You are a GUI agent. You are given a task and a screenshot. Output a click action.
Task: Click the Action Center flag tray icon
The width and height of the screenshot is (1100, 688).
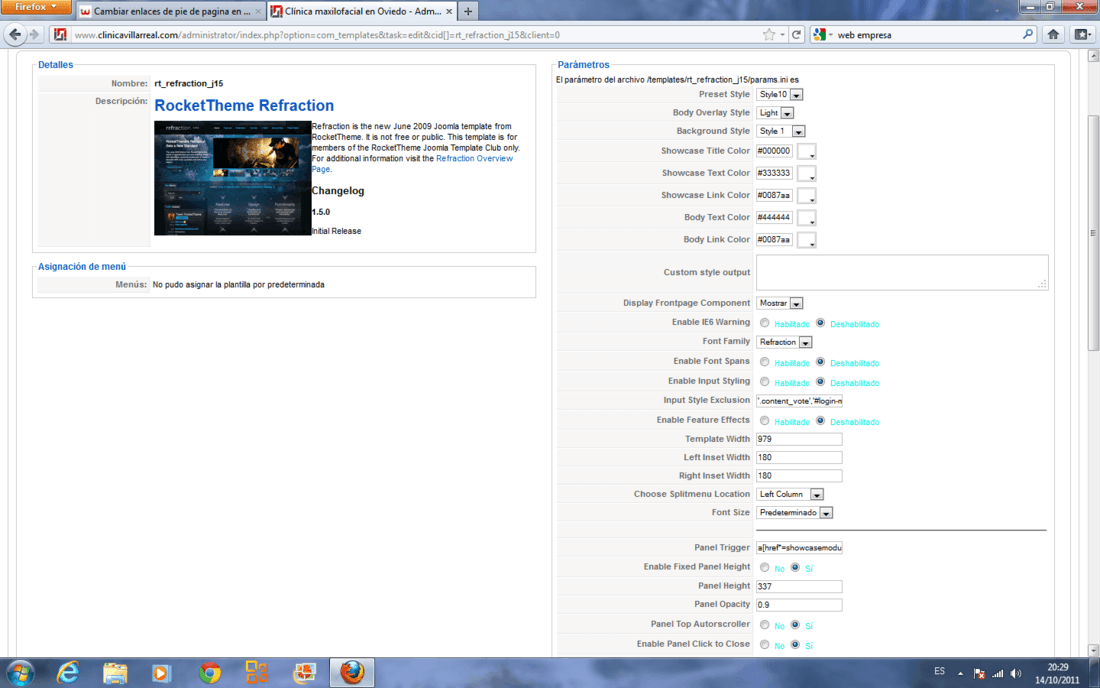(979, 674)
